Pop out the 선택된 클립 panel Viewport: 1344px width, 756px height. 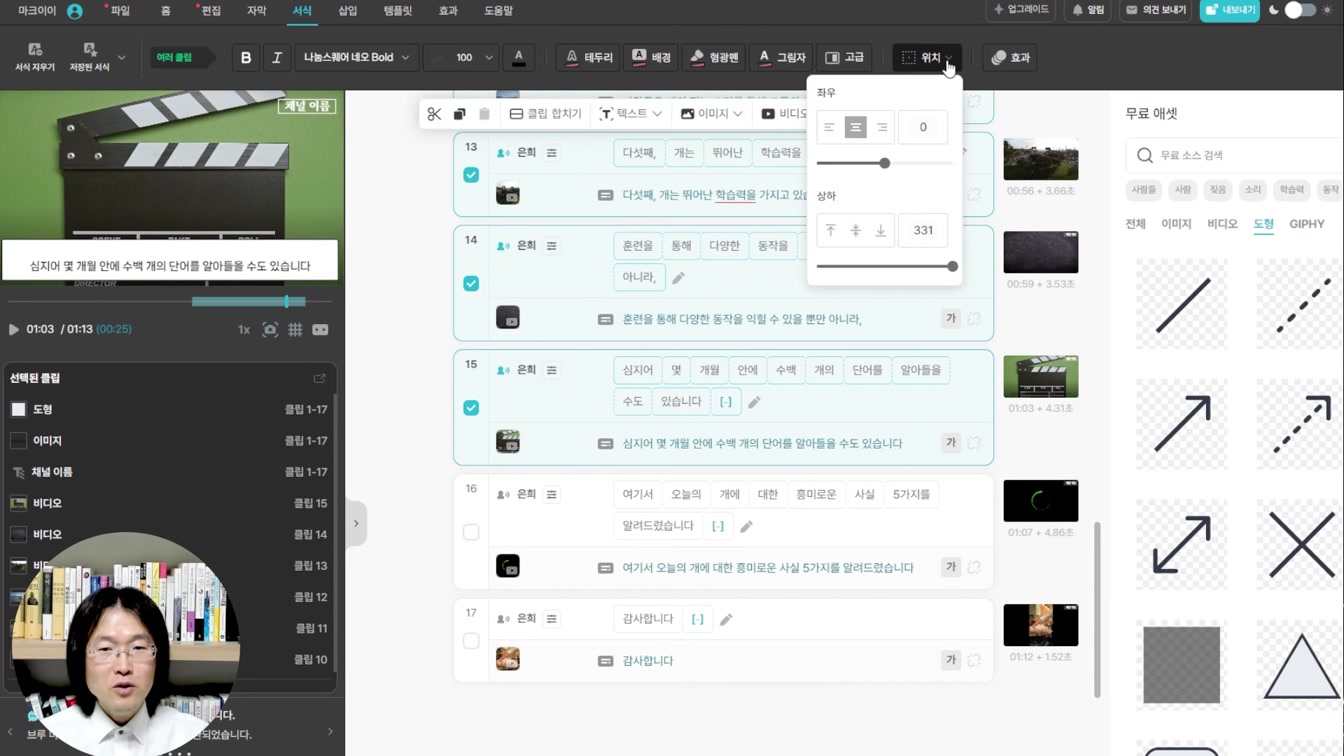(320, 378)
